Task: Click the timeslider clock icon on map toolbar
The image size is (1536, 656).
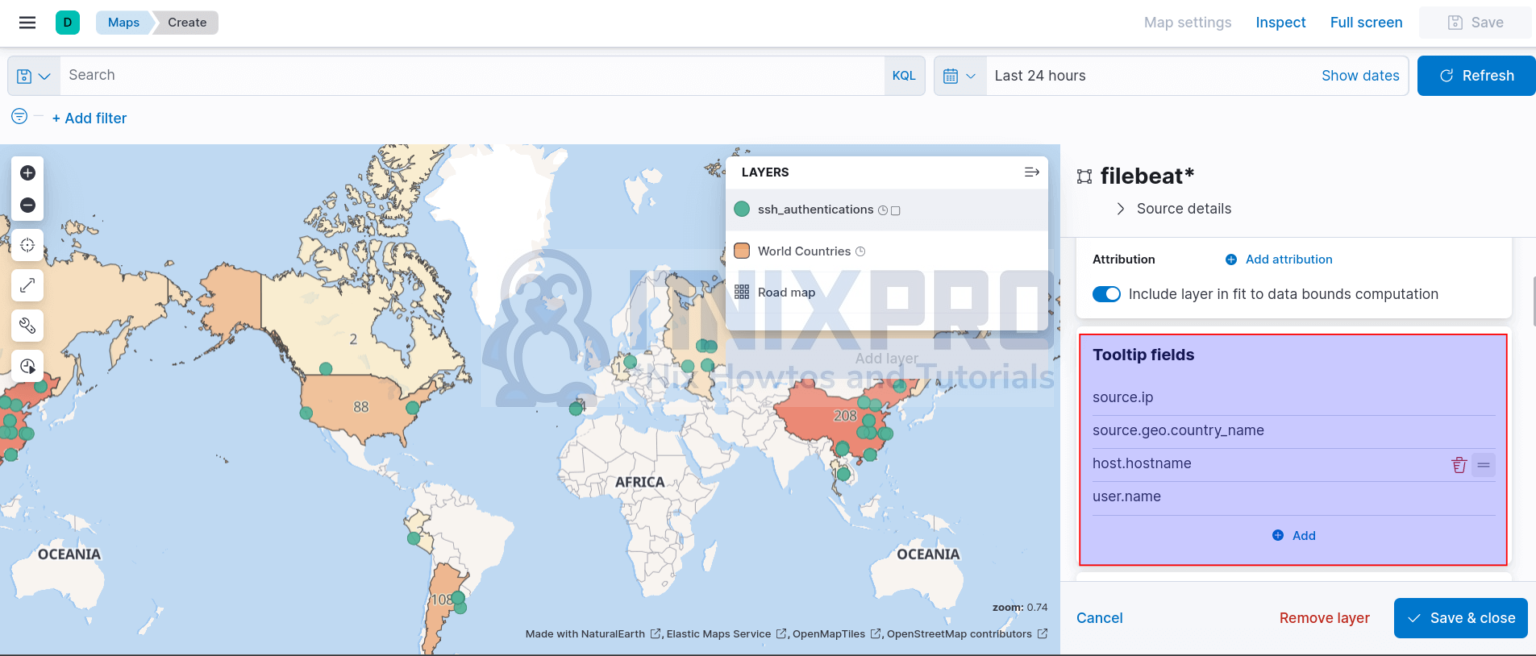Action: tap(27, 364)
